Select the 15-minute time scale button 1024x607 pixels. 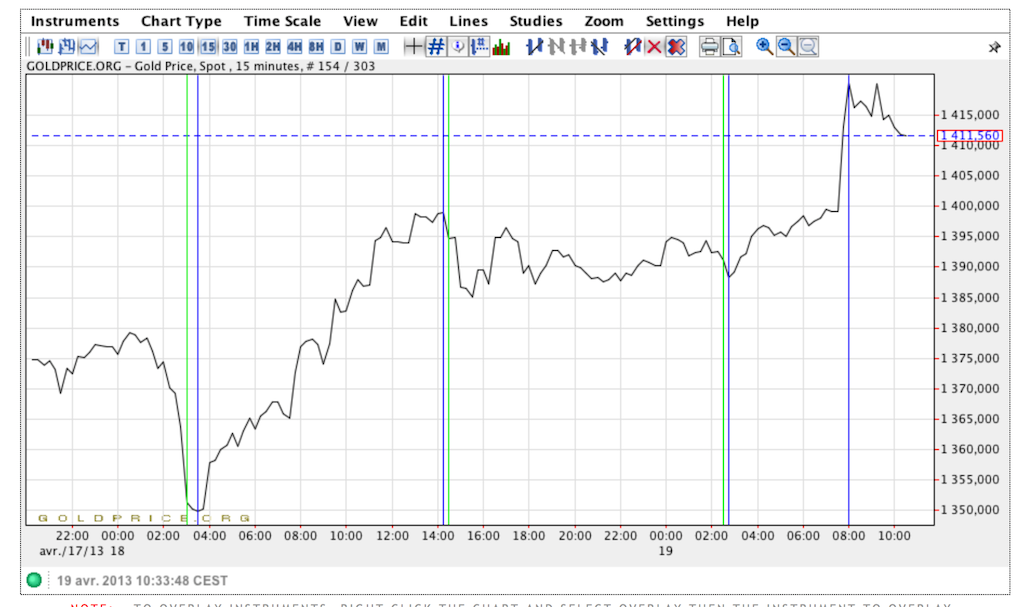pyautogui.click(x=208, y=46)
